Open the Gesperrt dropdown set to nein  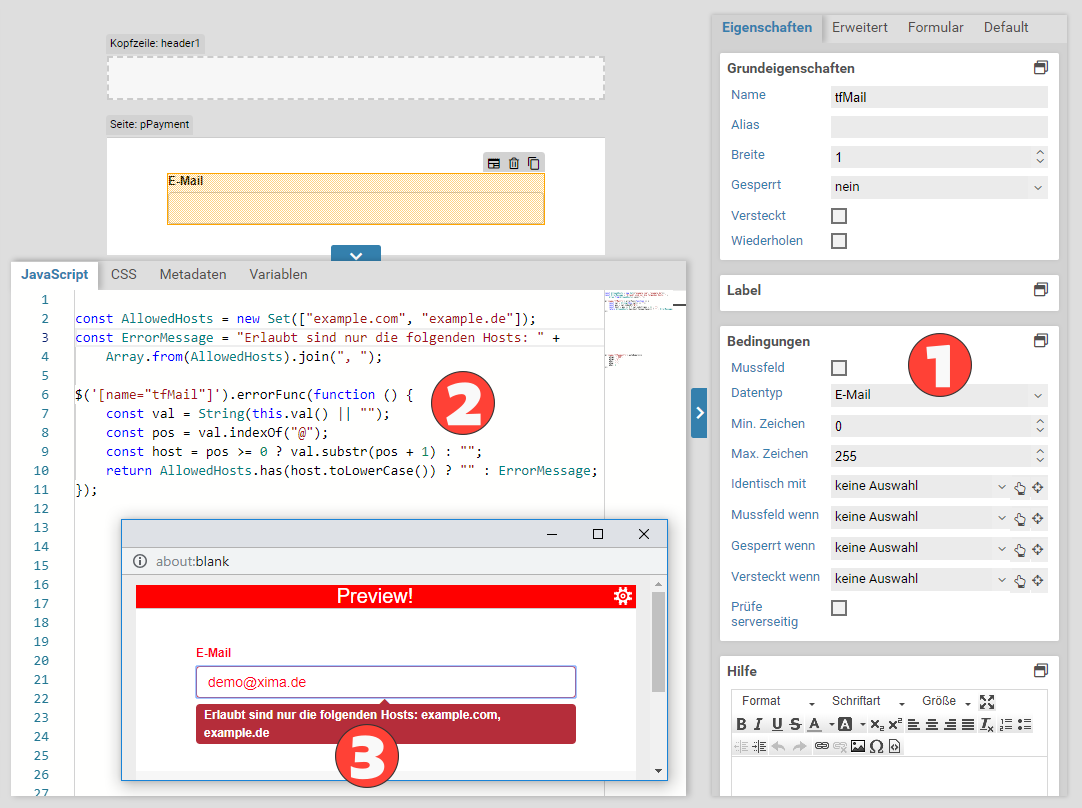(938, 187)
